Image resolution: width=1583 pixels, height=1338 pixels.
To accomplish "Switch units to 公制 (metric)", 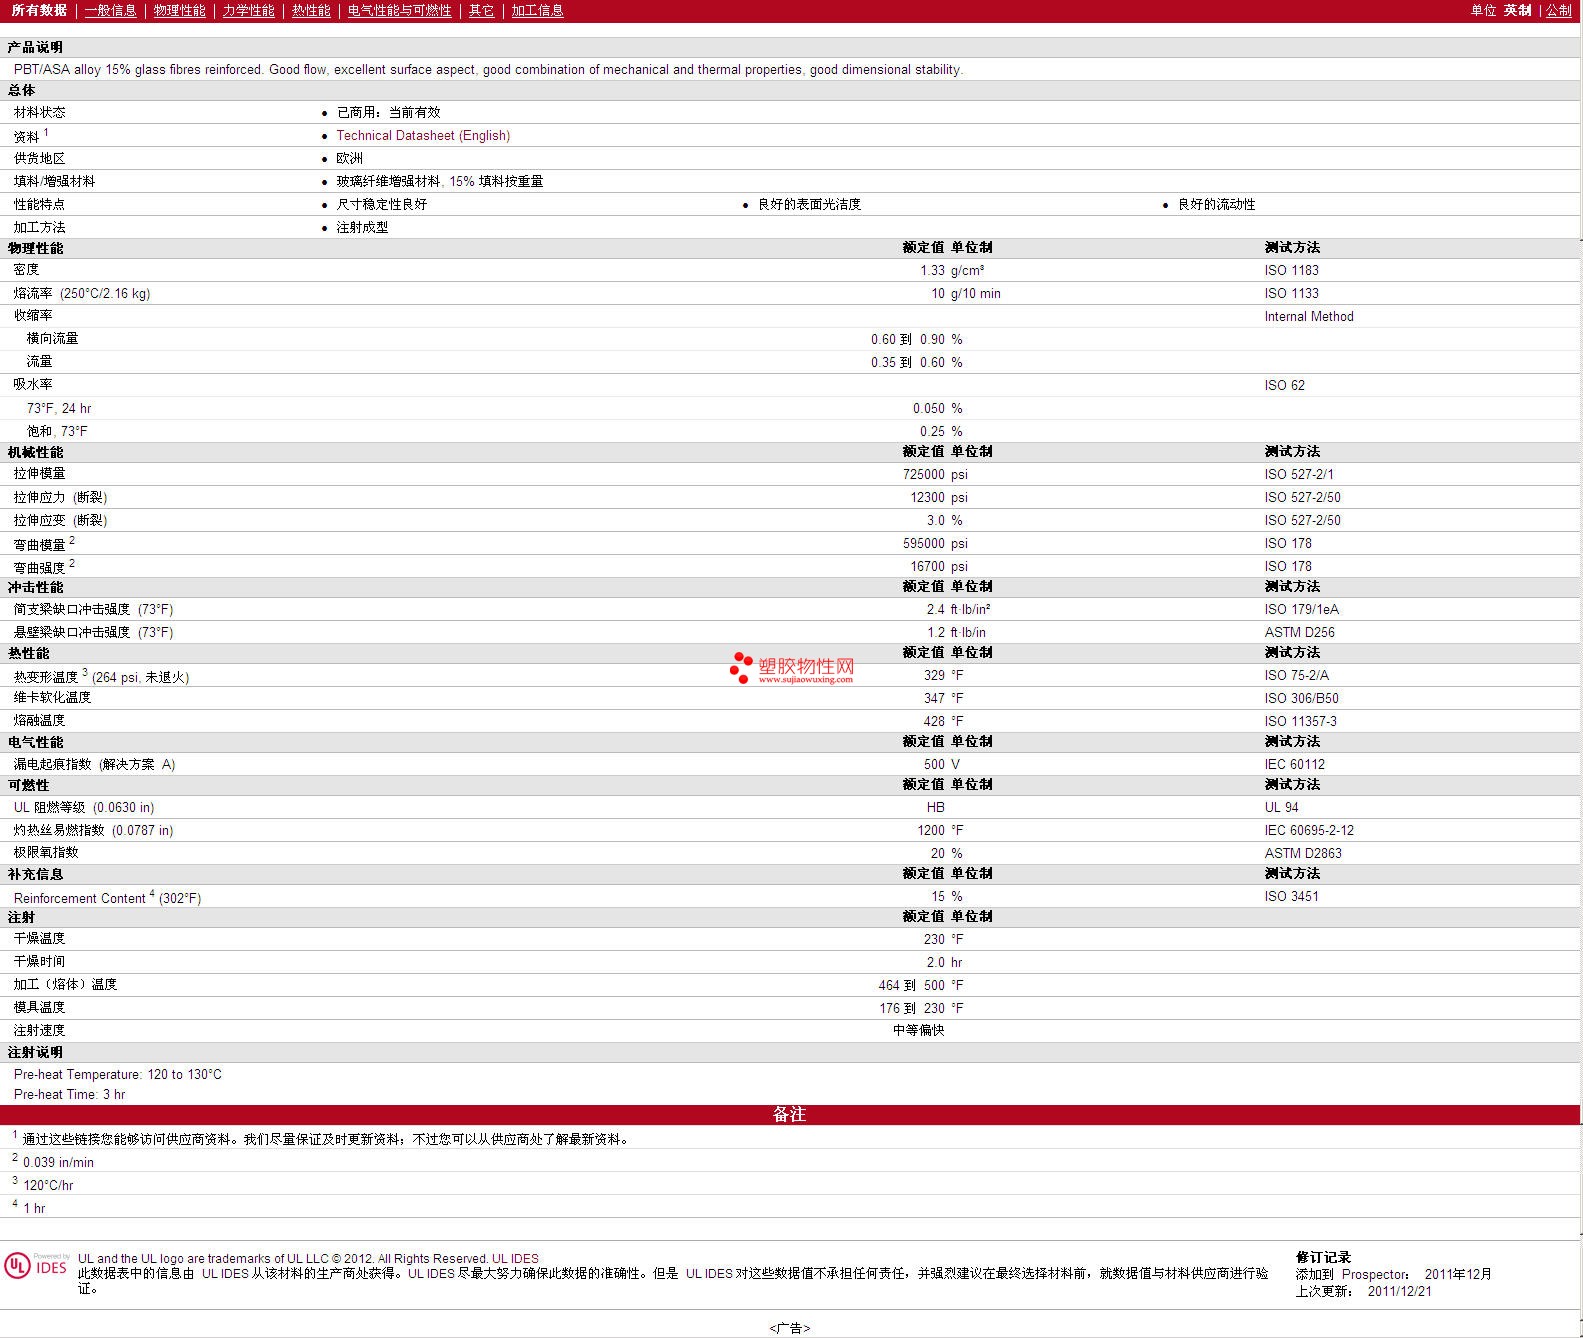I will [x=1558, y=10].
